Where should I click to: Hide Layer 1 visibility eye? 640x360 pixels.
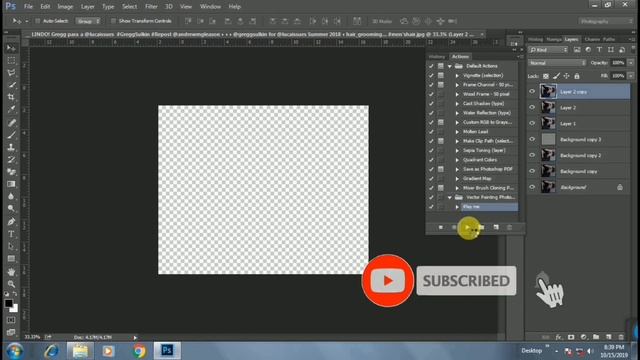532,123
